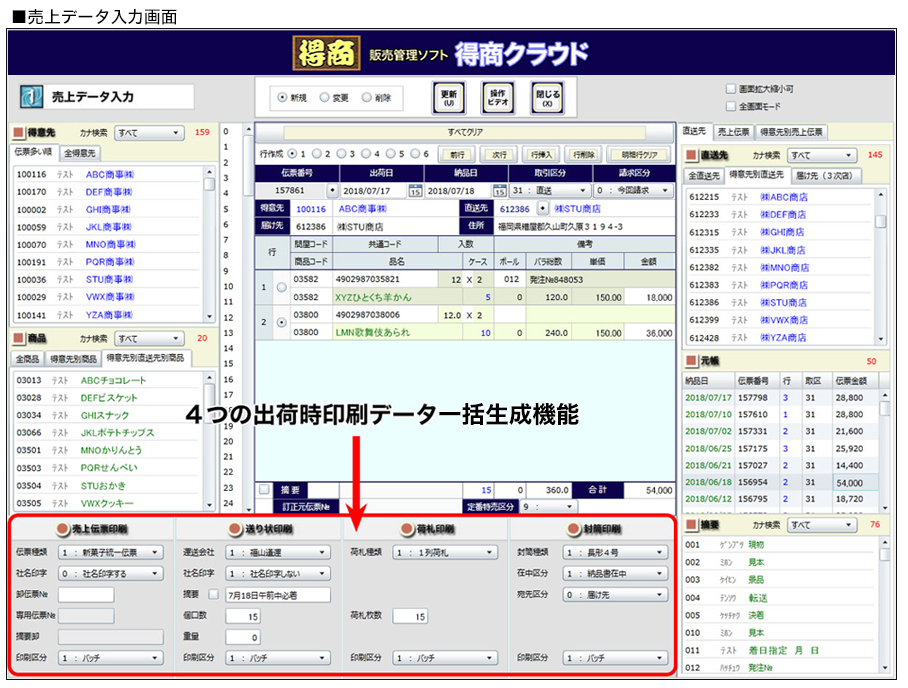The width and height of the screenshot is (908, 688).
Task: Open the calendar icon next to 納品日
Action: tap(499, 191)
